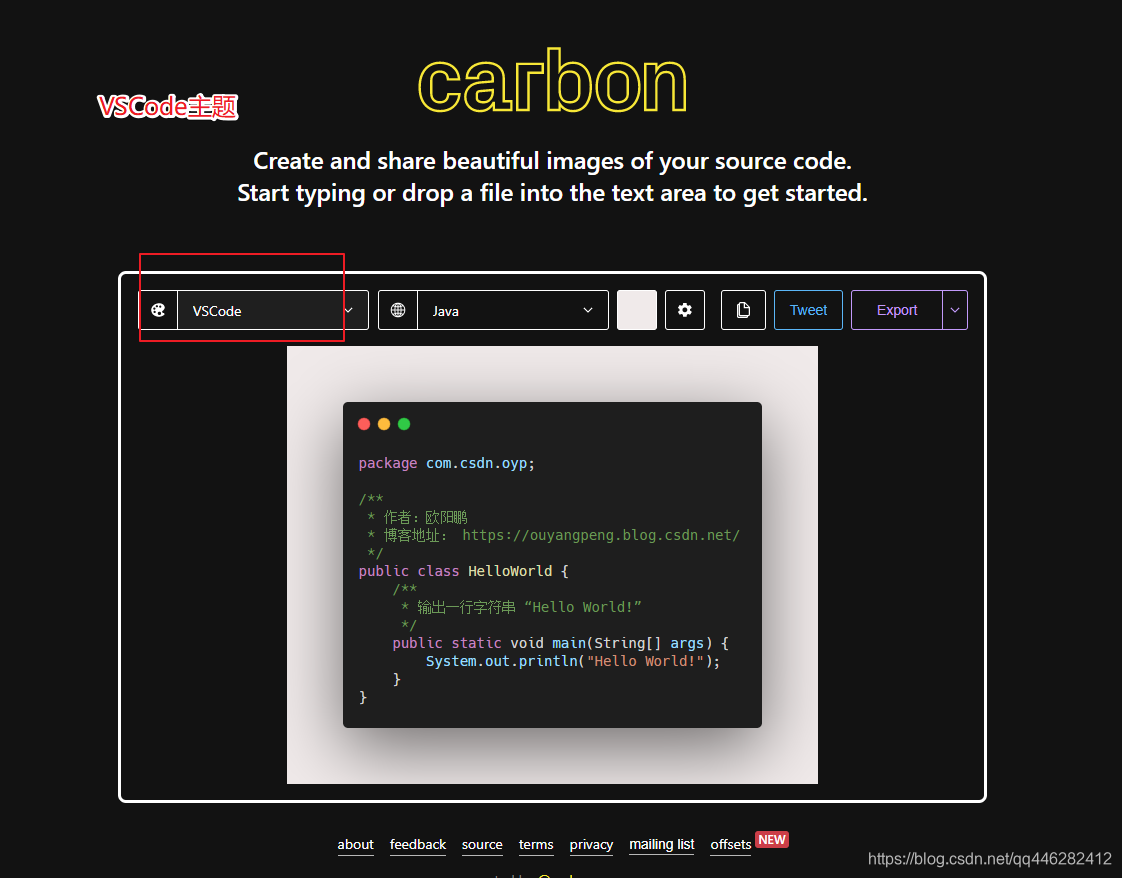Click the System.out.println code line
This screenshot has height=878, width=1122.
[x=573, y=661]
